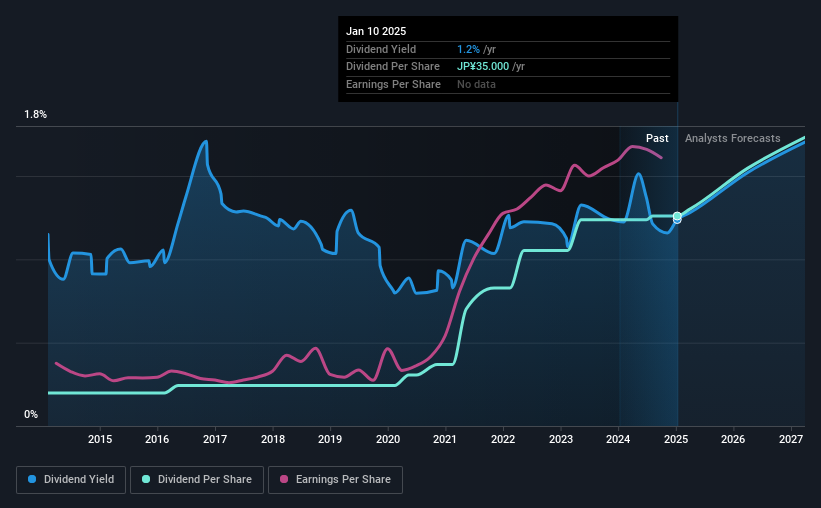Viewport: 821px width, 508px height.
Task: Click the Analysts Forecasts label
Action: 733,138
